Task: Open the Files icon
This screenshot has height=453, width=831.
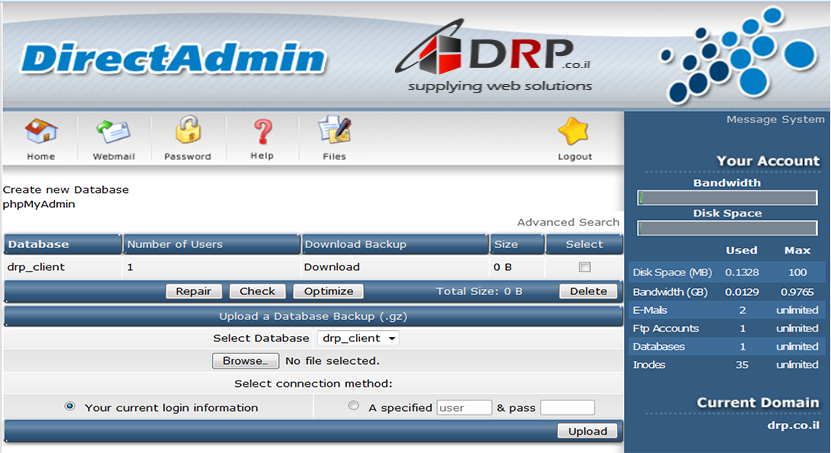Action: pos(334,133)
